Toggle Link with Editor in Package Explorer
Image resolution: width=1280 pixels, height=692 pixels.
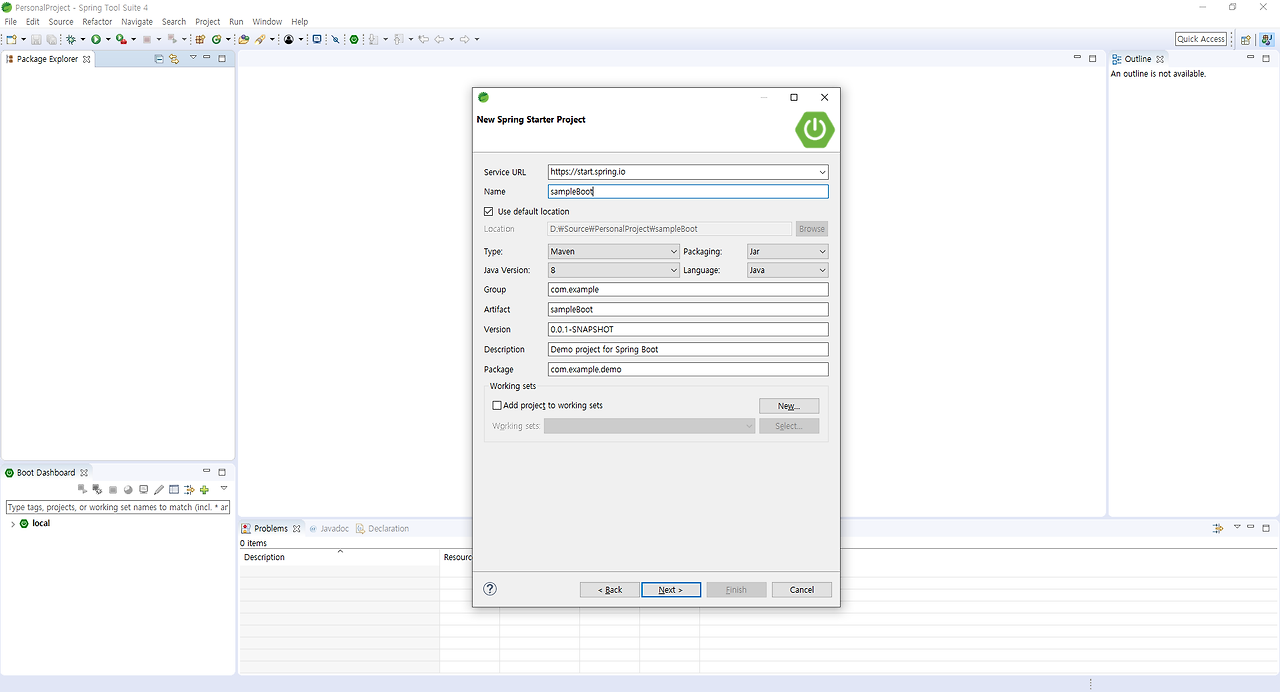click(174, 59)
